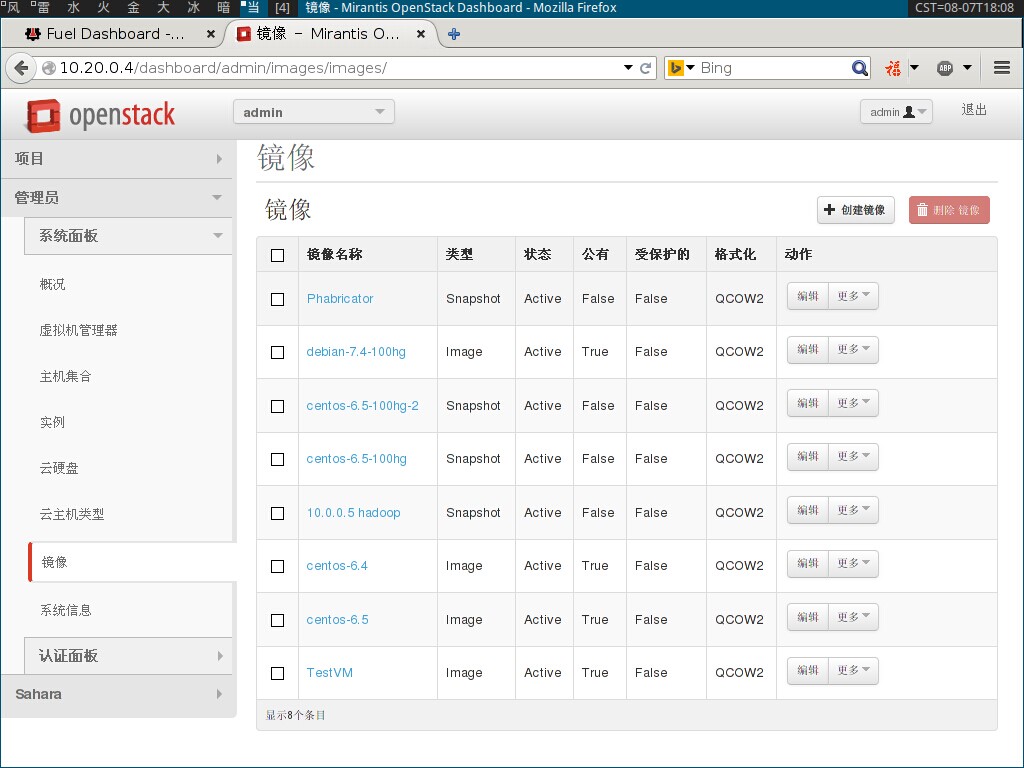This screenshot has height=768, width=1024.
Task: Click the browser back arrow button
Action: [21, 68]
